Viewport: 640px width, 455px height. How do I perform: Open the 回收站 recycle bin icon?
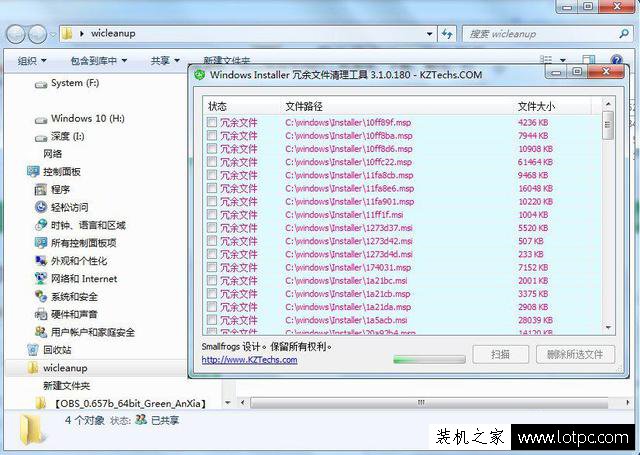tap(33, 350)
